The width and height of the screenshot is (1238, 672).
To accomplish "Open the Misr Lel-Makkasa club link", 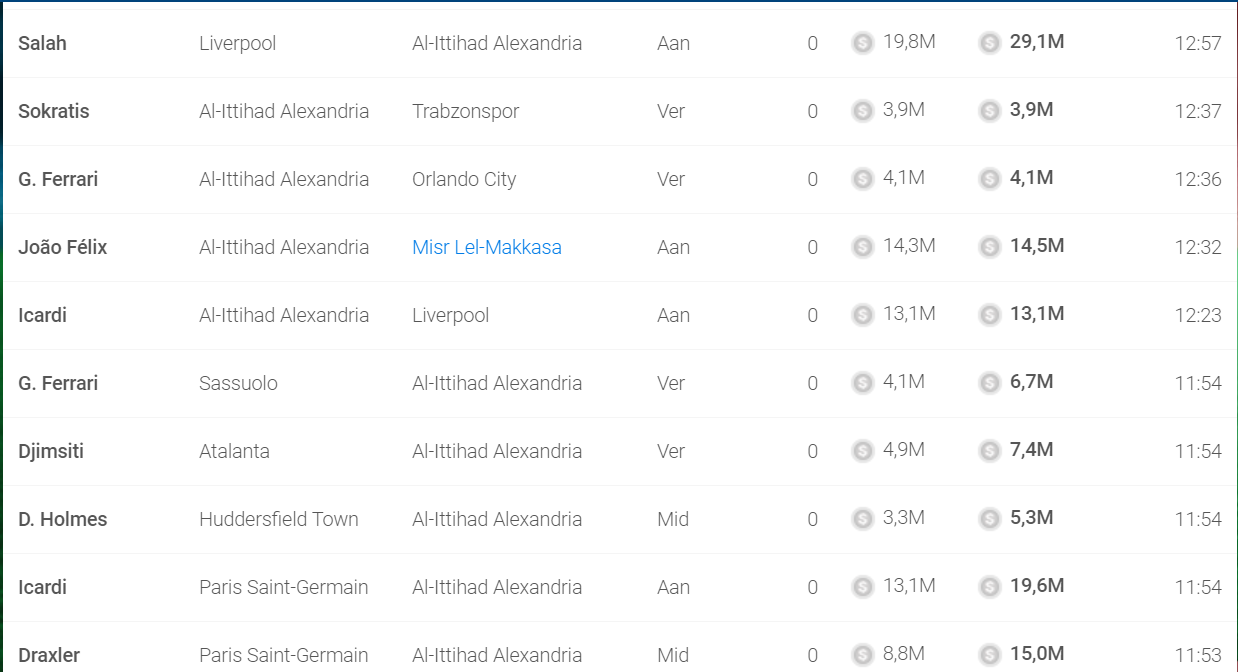I will (487, 247).
